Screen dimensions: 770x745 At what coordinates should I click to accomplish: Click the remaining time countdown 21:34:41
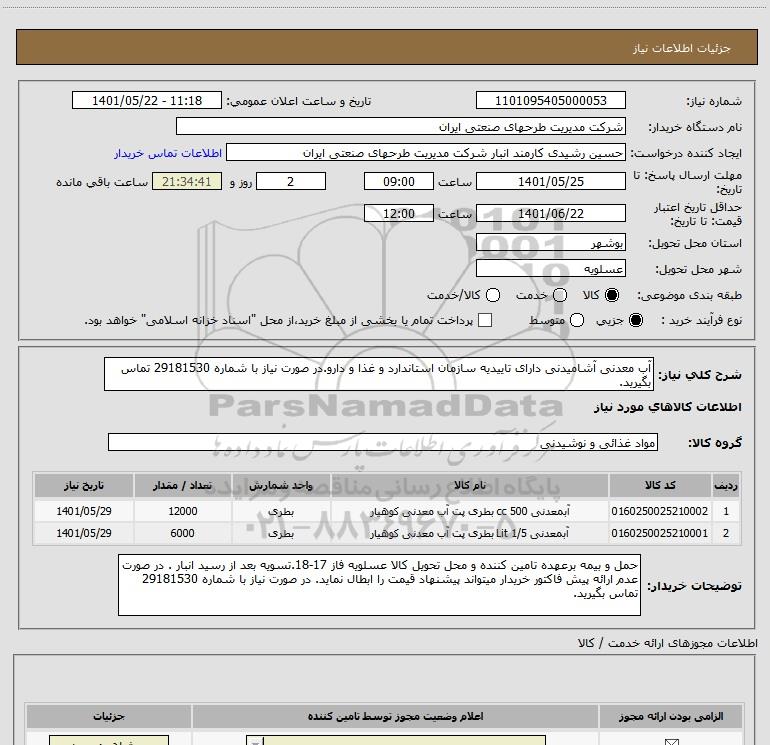tap(187, 181)
